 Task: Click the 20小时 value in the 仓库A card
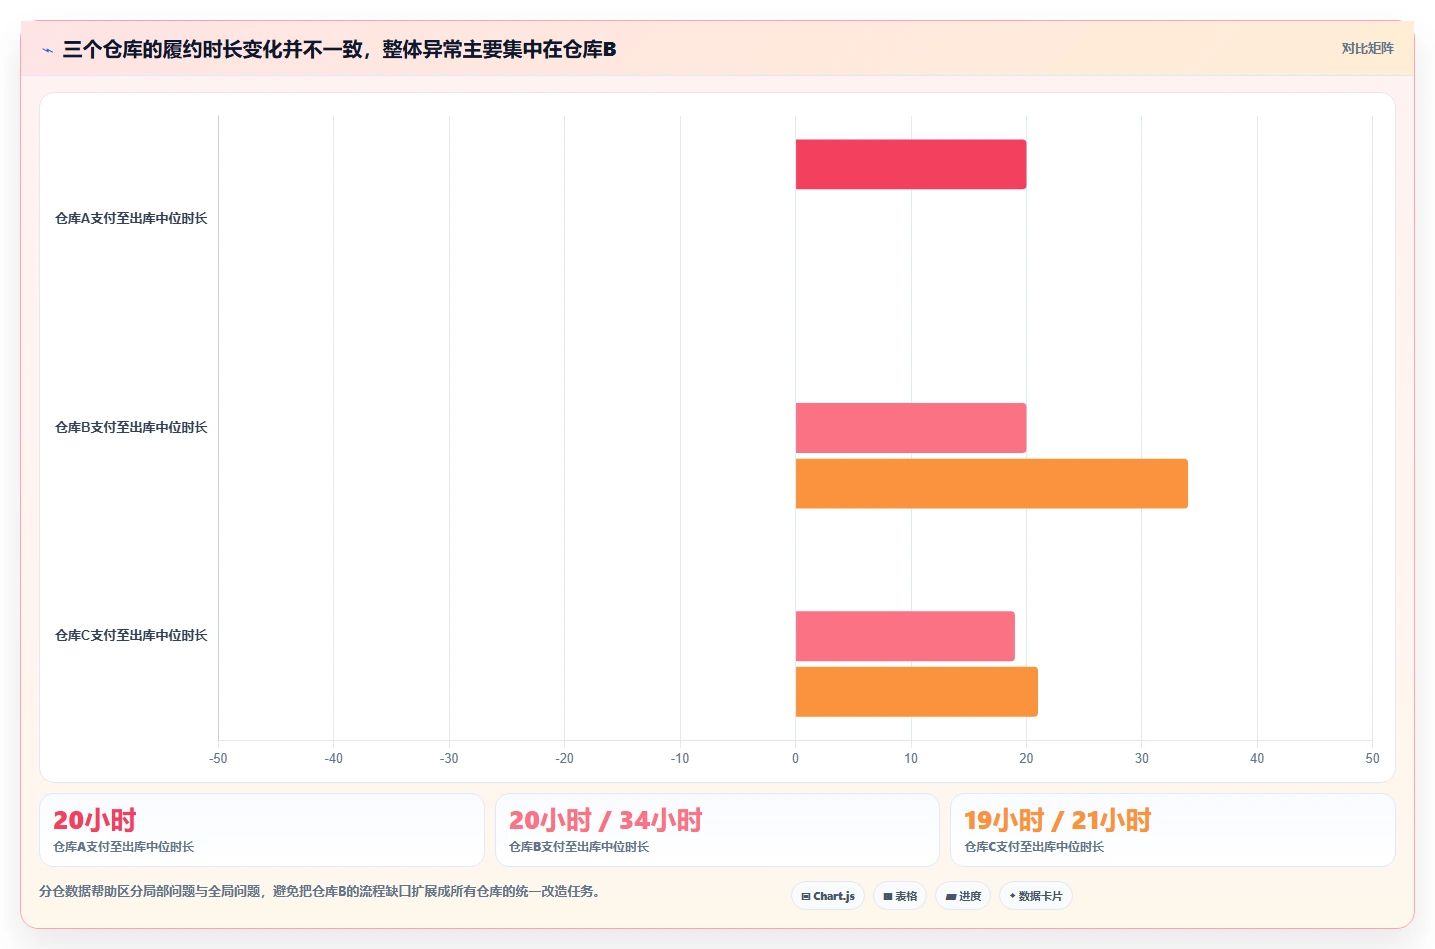(x=95, y=820)
